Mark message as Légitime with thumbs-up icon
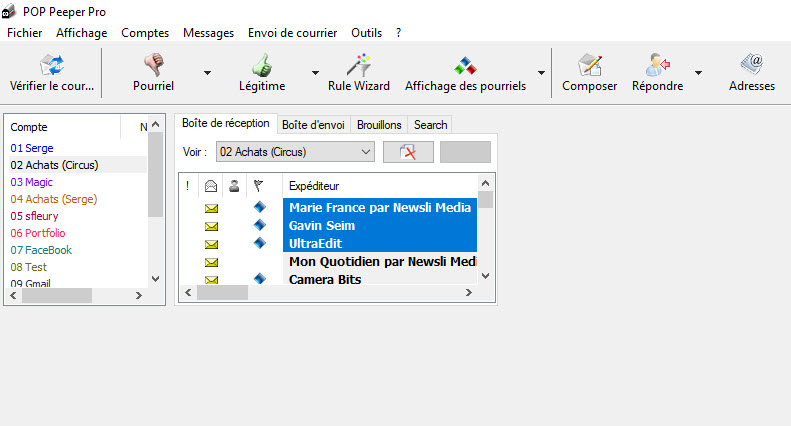Image resolution: width=791 pixels, height=426 pixels. 262,65
